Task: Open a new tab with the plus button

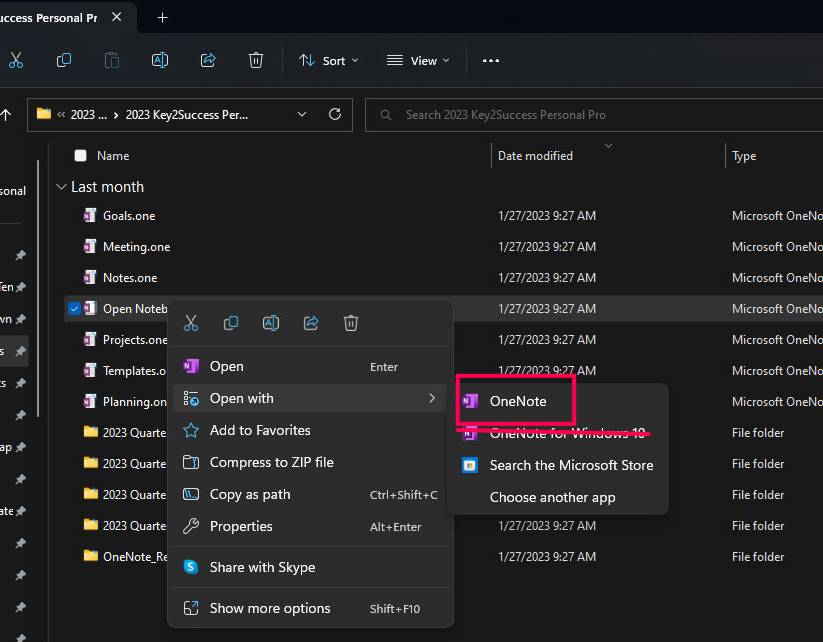Action: point(163,18)
